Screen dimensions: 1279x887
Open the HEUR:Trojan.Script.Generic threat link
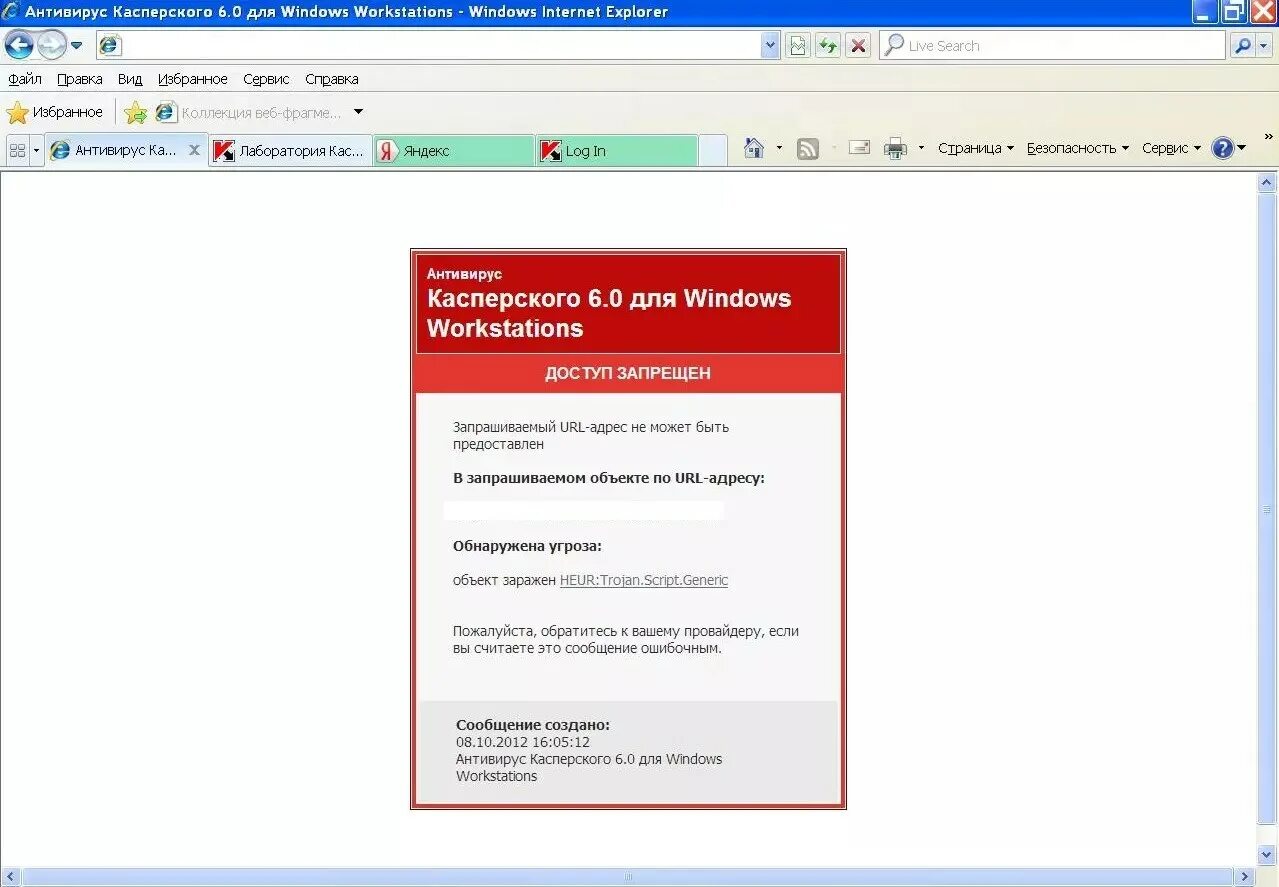644,580
